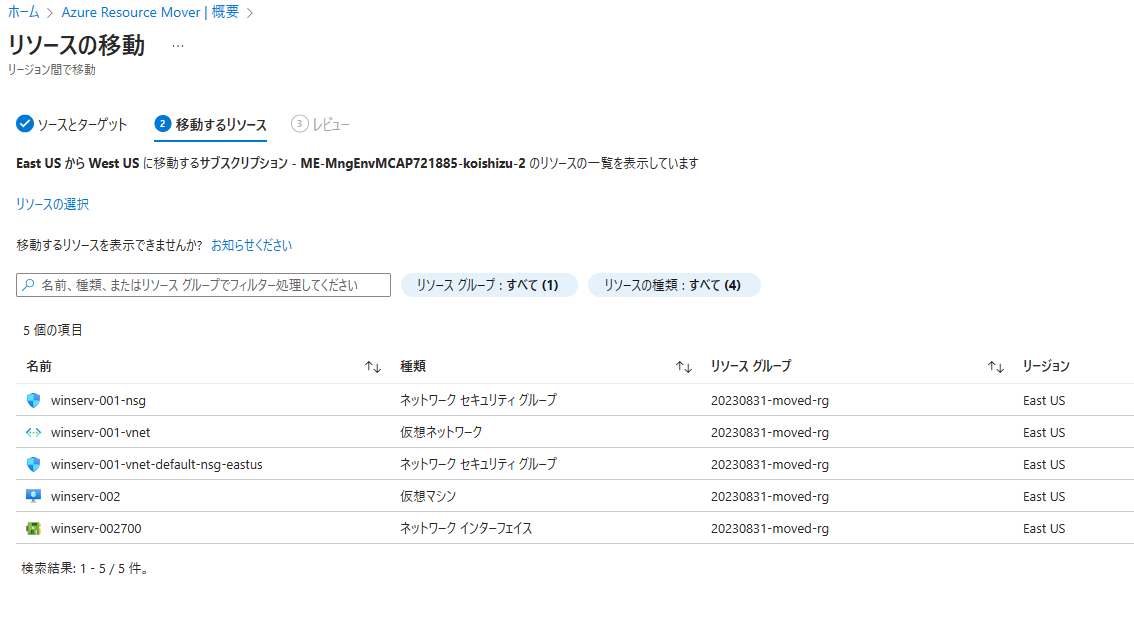Select the 移動するリソース tab

tap(210, 124)
